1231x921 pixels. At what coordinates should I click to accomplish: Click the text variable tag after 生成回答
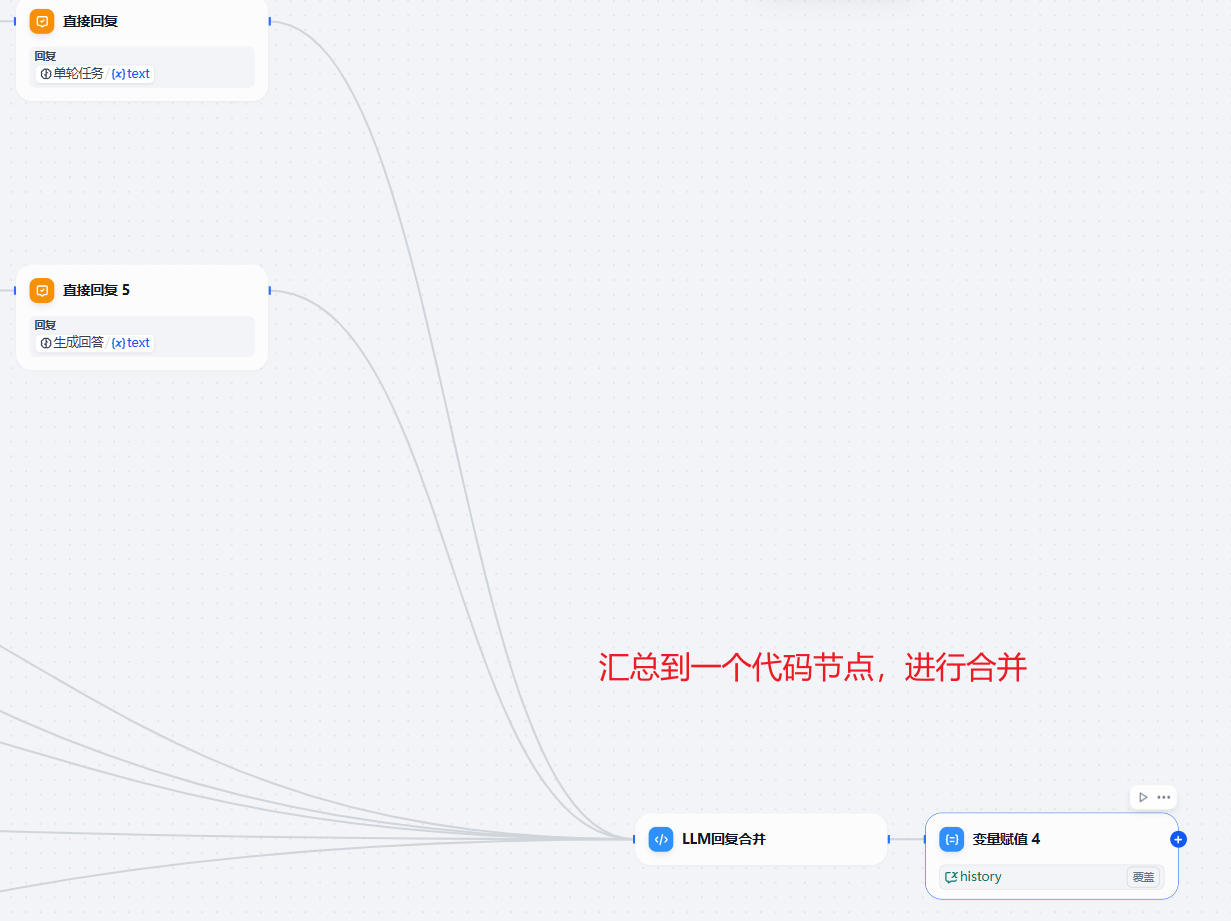132,343
